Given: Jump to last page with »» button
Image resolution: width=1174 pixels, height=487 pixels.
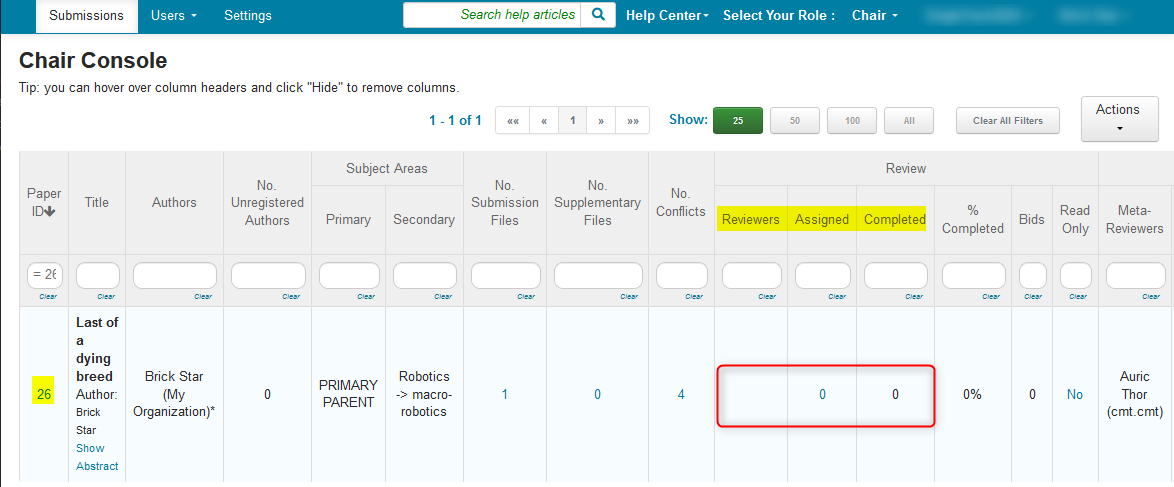Looking at the screenshot, I should [x=633, y=121].
